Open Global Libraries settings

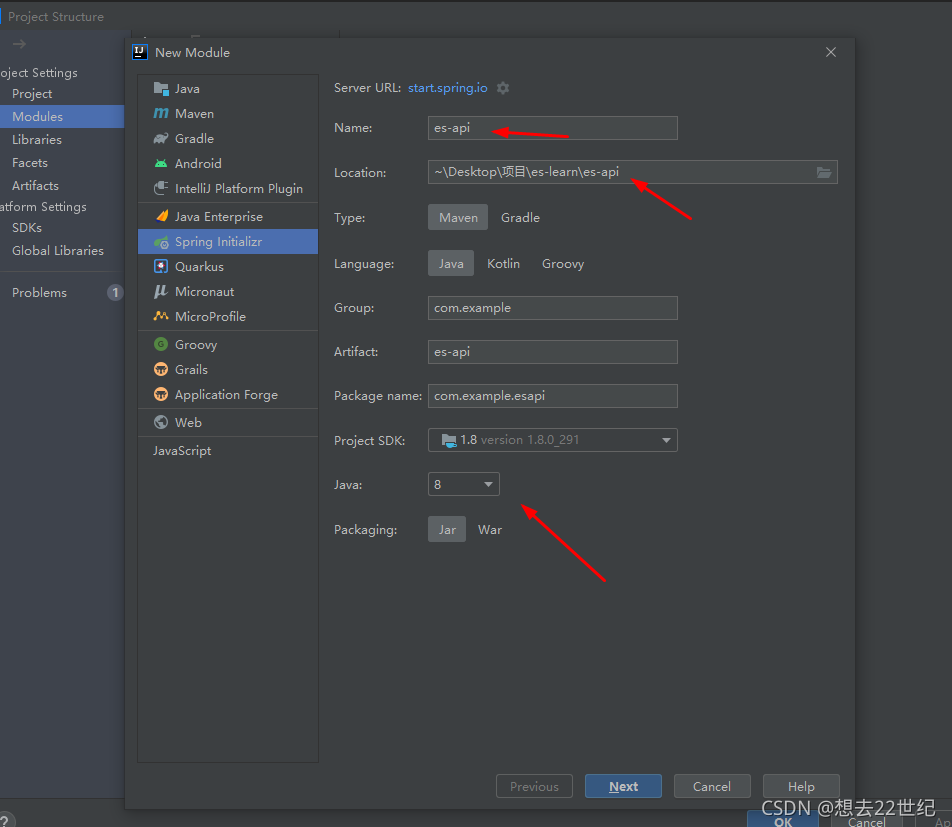pyautogui.click(x=58, y=251)
